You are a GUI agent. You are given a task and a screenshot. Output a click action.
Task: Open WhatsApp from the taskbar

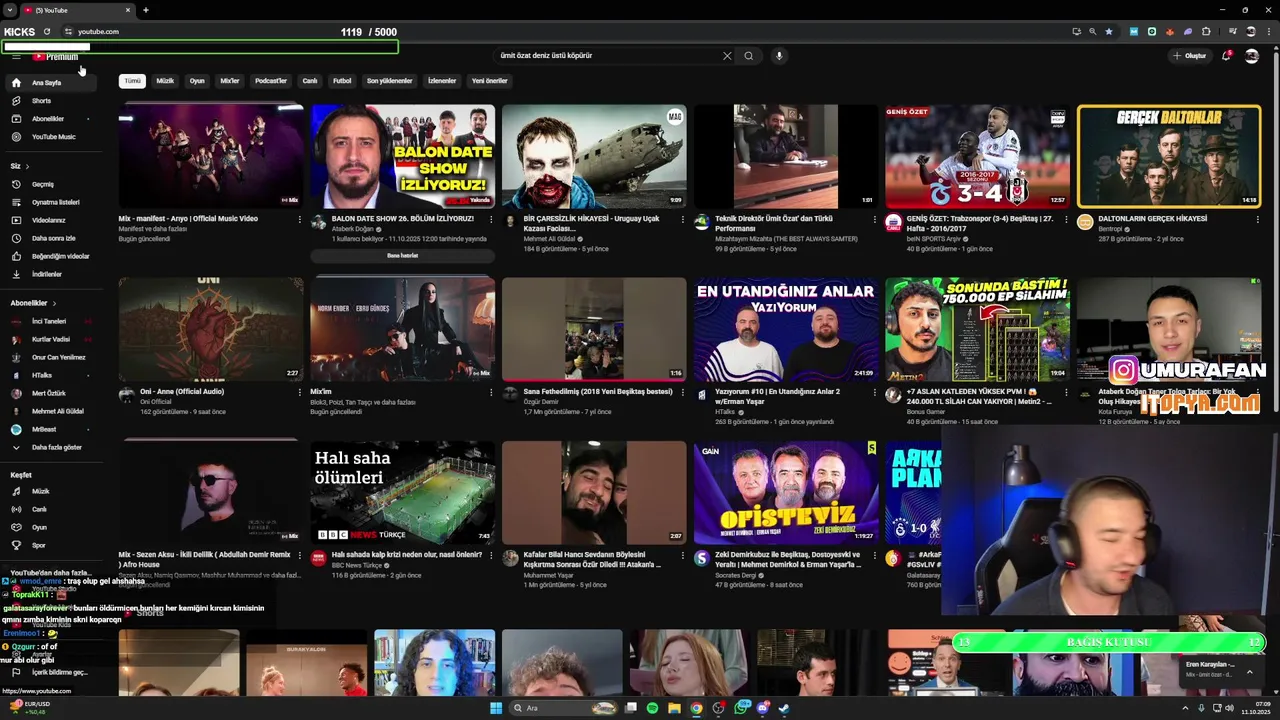pyautogui.click(x=740, y=708)
